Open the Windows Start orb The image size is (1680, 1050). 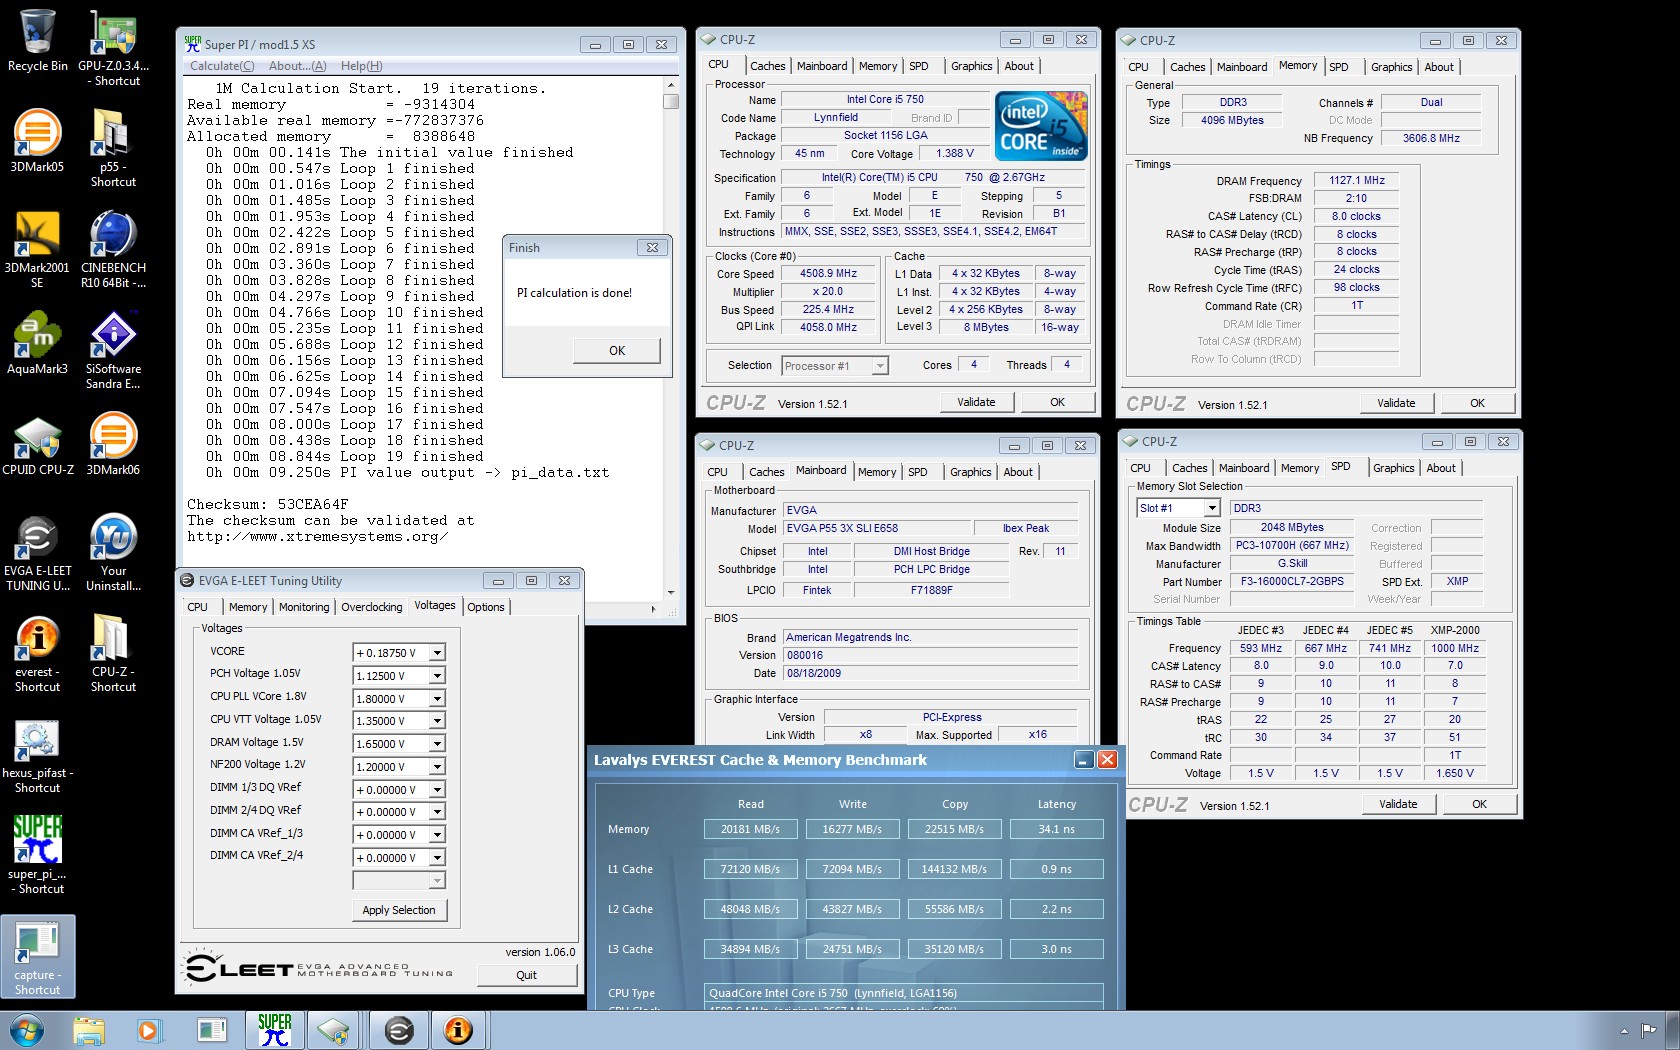[x=27, y=1030]
